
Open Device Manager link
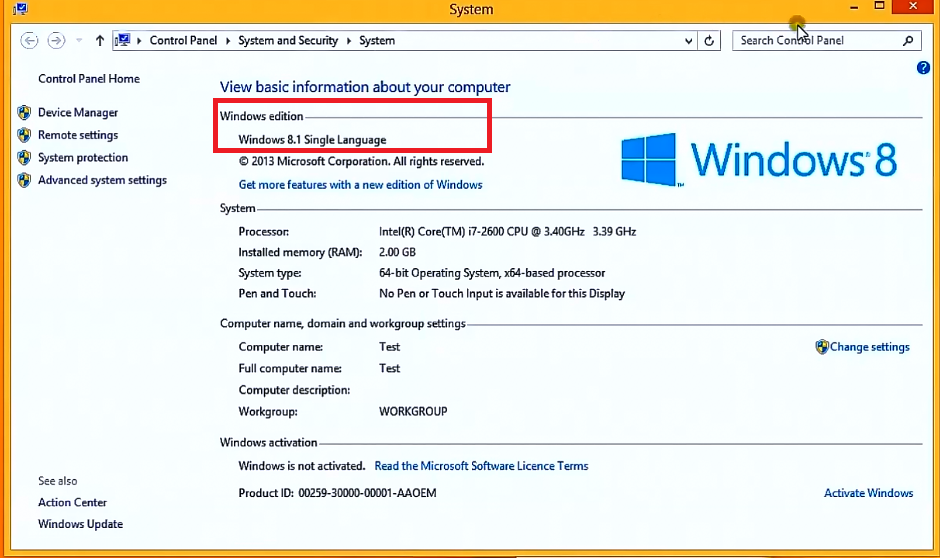[78, 112]
